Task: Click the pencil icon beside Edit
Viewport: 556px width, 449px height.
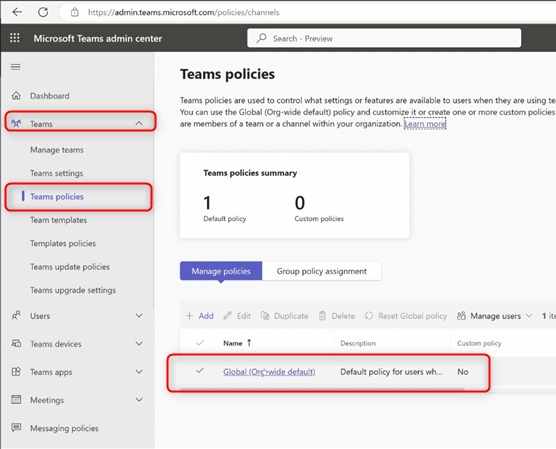Action: 227,315
